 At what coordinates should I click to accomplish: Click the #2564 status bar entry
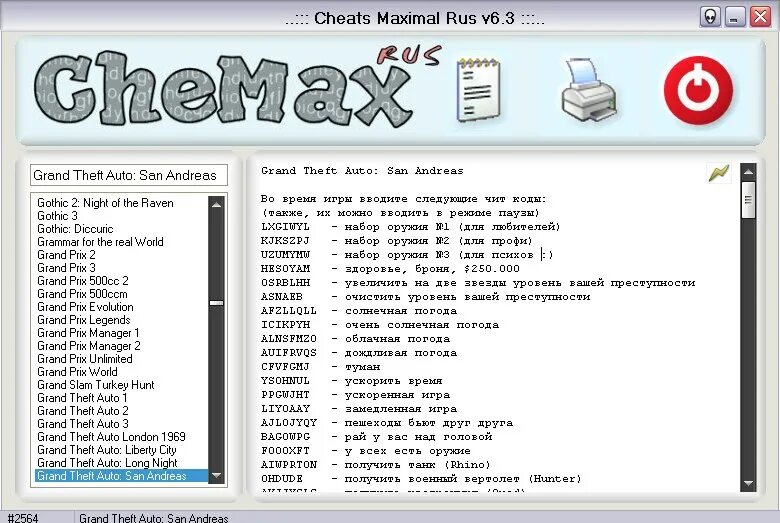[23, 518]
